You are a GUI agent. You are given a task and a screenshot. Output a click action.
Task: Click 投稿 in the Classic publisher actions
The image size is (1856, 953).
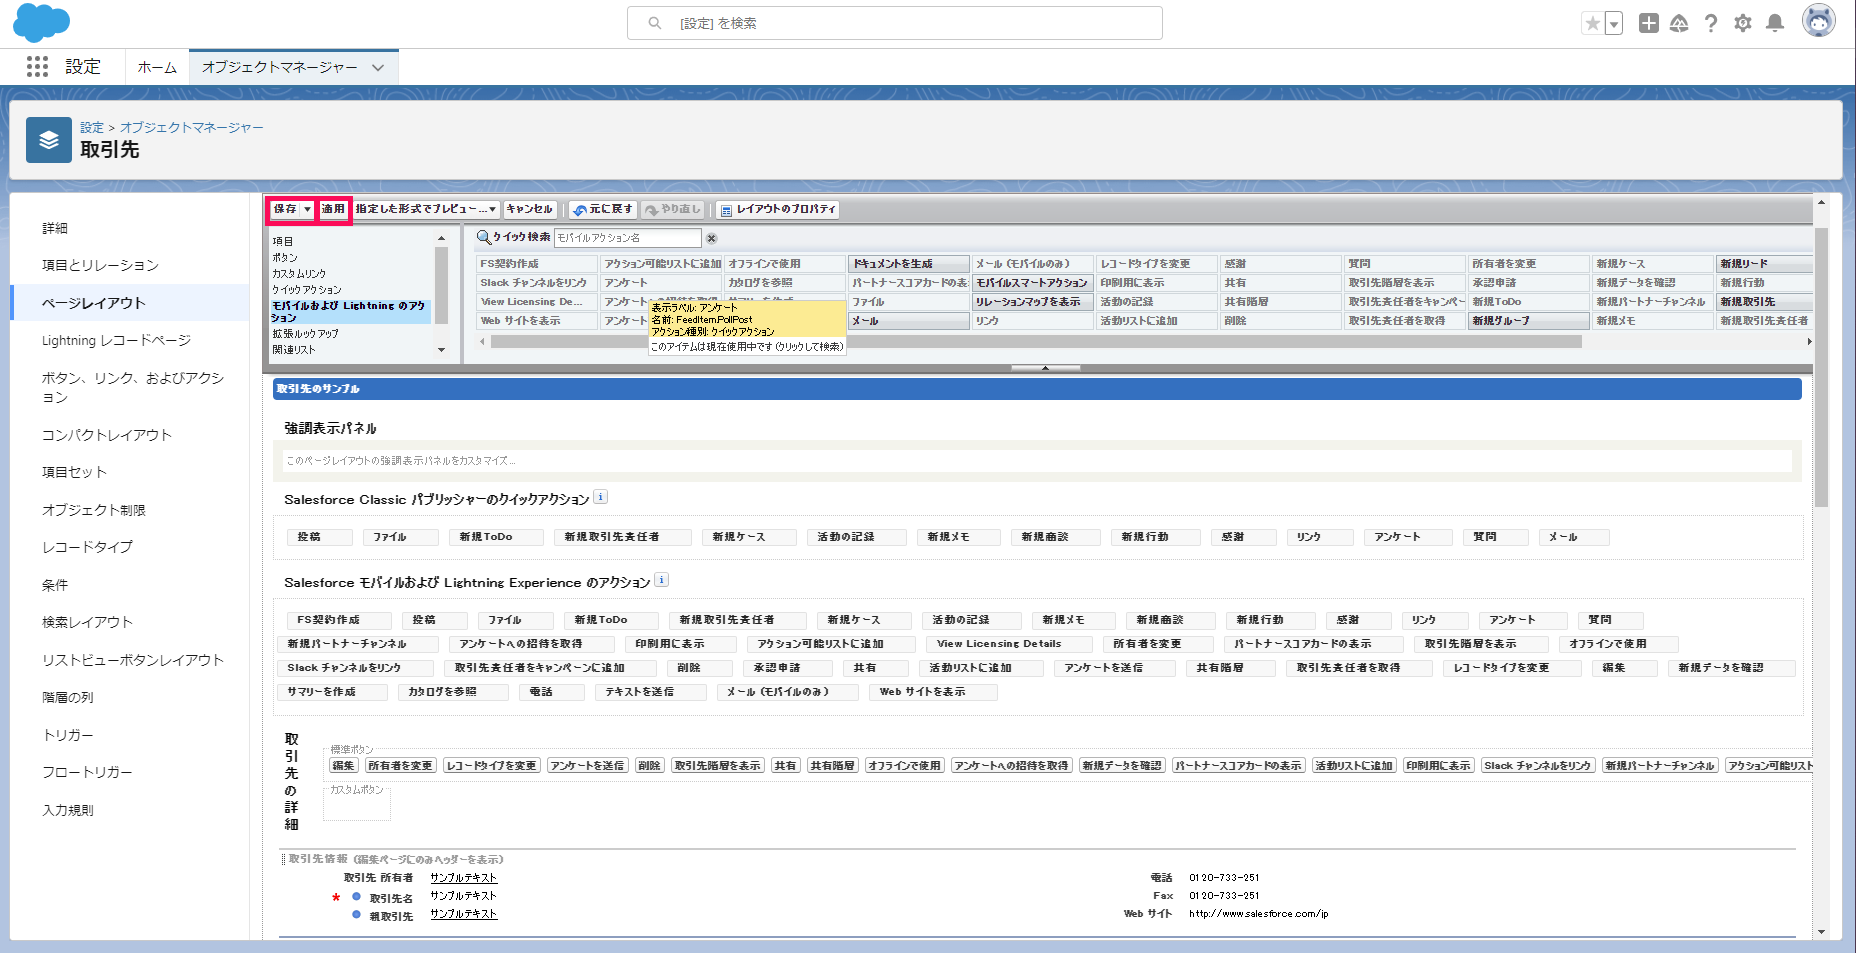coord(319,537)
